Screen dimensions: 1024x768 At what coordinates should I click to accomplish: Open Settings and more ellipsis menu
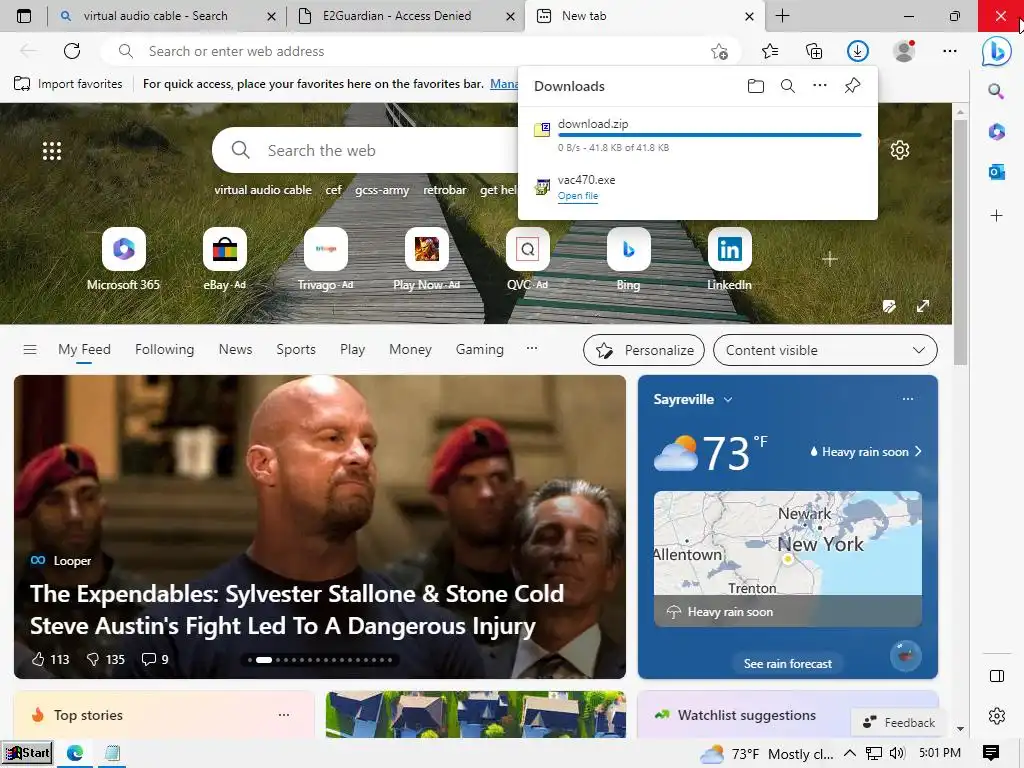(950, 51)
